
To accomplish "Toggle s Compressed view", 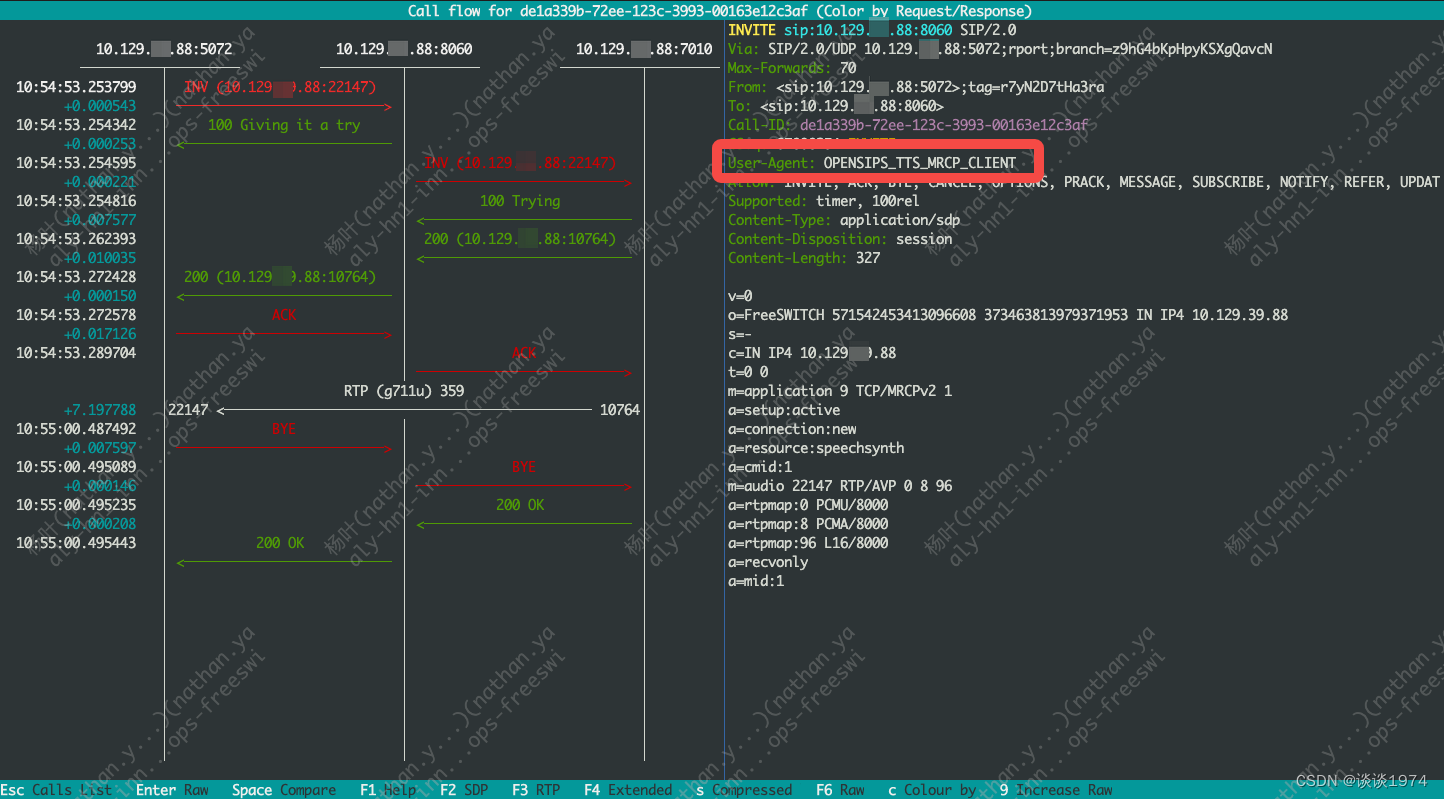I will (744, 790).
